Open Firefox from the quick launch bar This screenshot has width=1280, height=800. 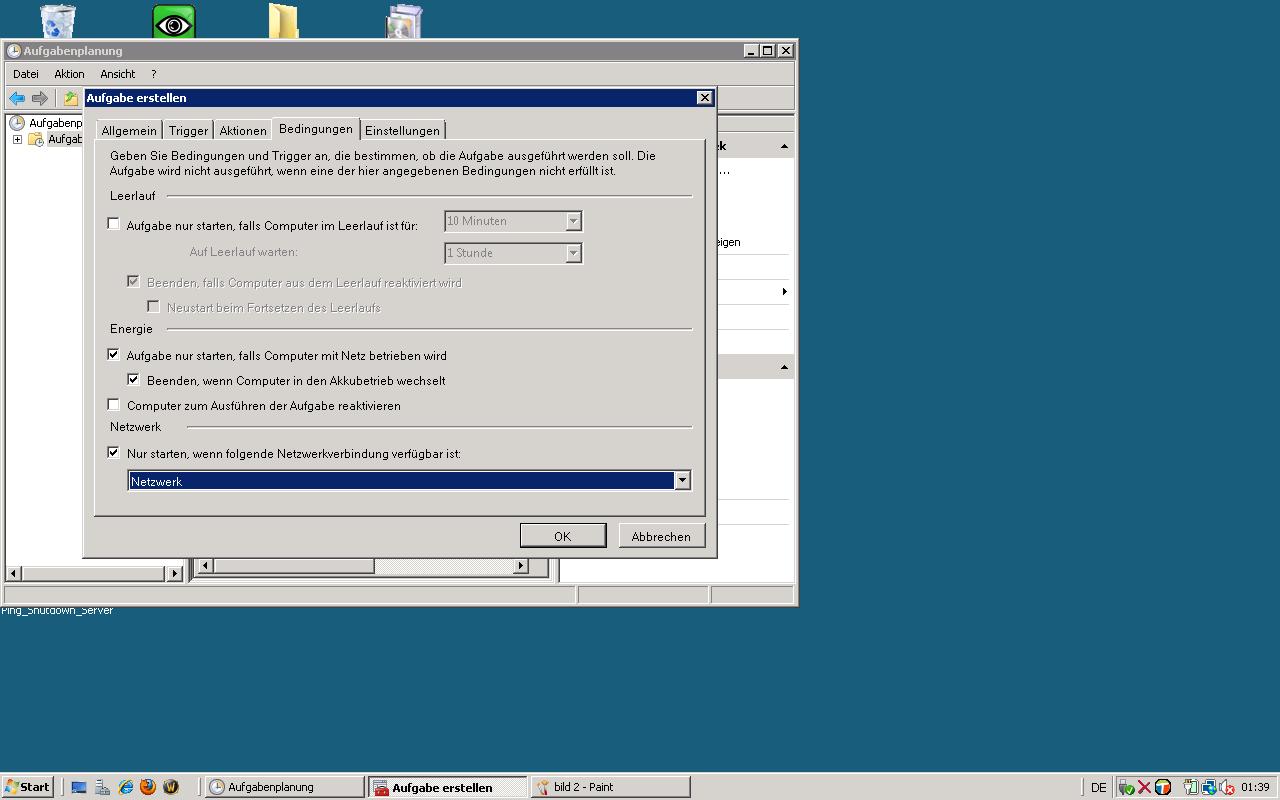coord(148,787)
